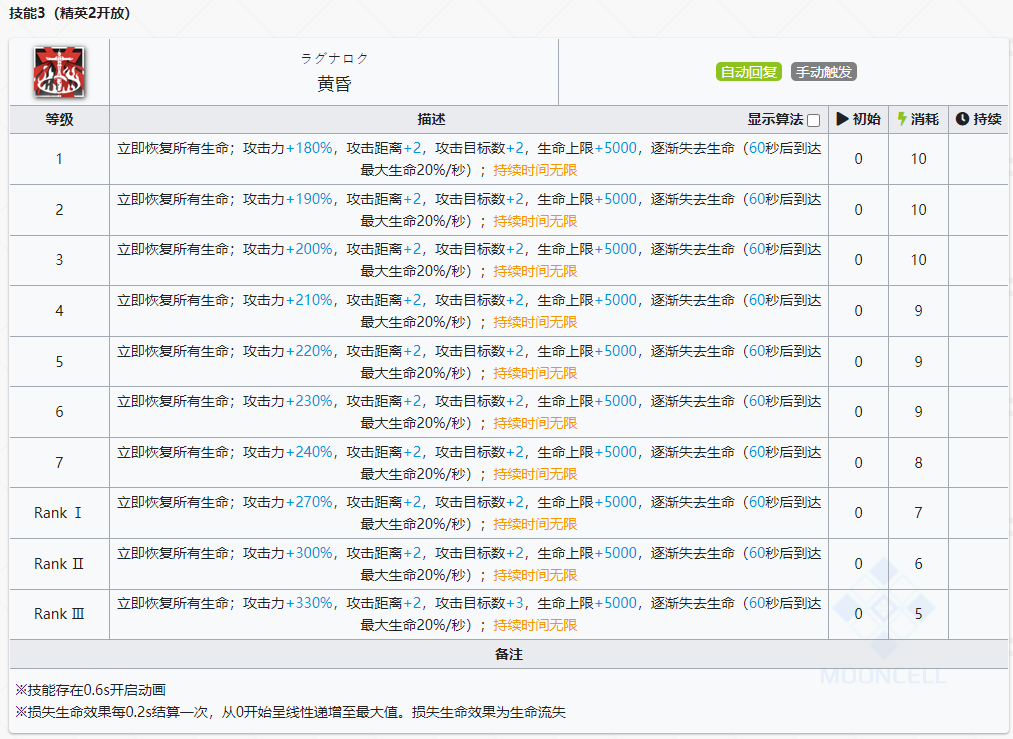This screenshot has width=1013, height=739.
Task: Click the cost value 10 in level 1 row
Action: (x=918, y=159)
